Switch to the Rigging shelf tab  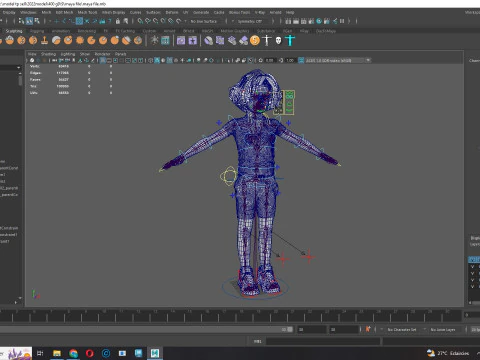pos(37,31)
